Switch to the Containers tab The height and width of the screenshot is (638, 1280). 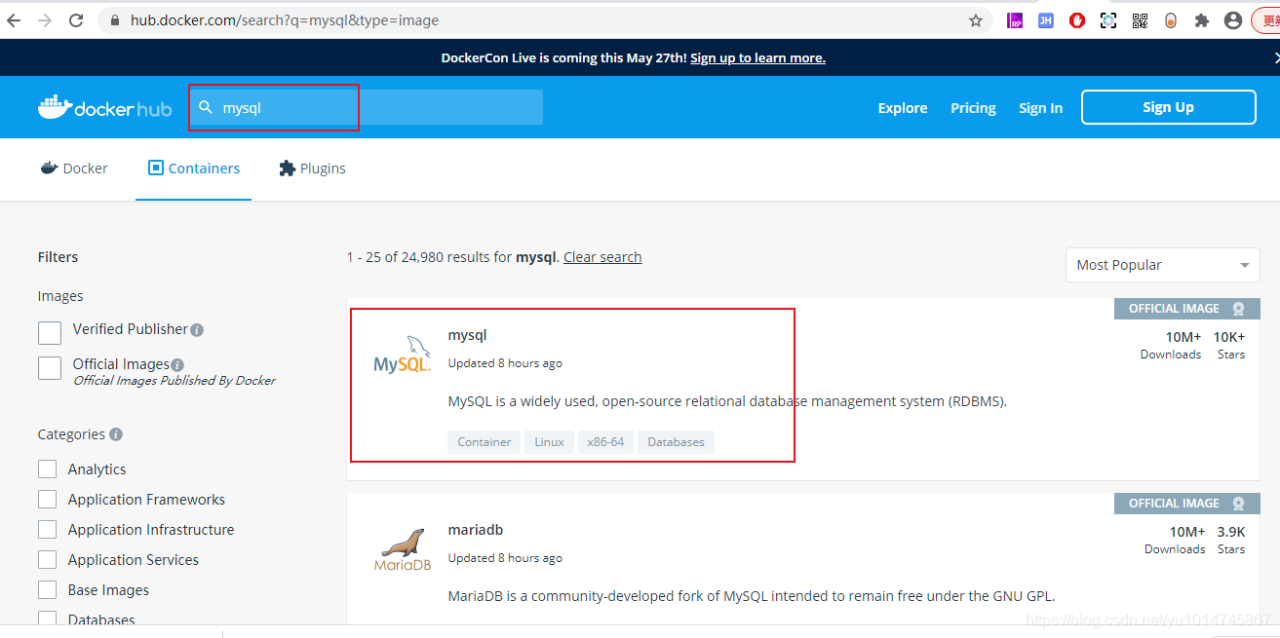coord(194,168)
